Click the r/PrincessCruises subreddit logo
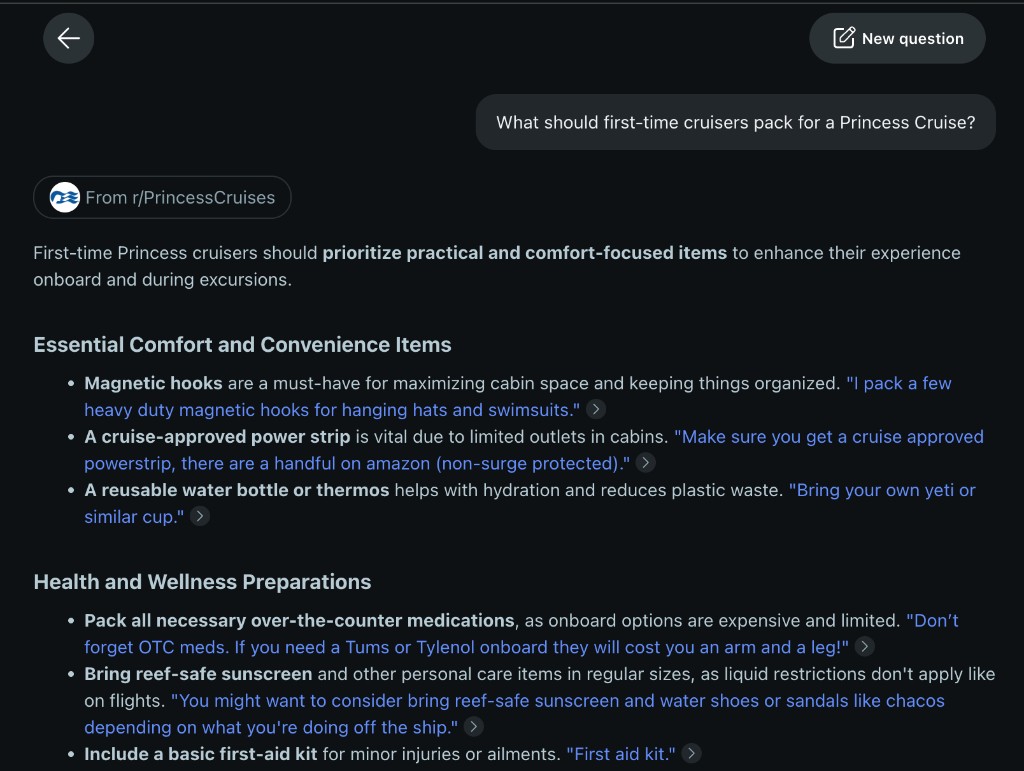The height and width of the screenshot is (771, 1024). (x=65, y=197)
